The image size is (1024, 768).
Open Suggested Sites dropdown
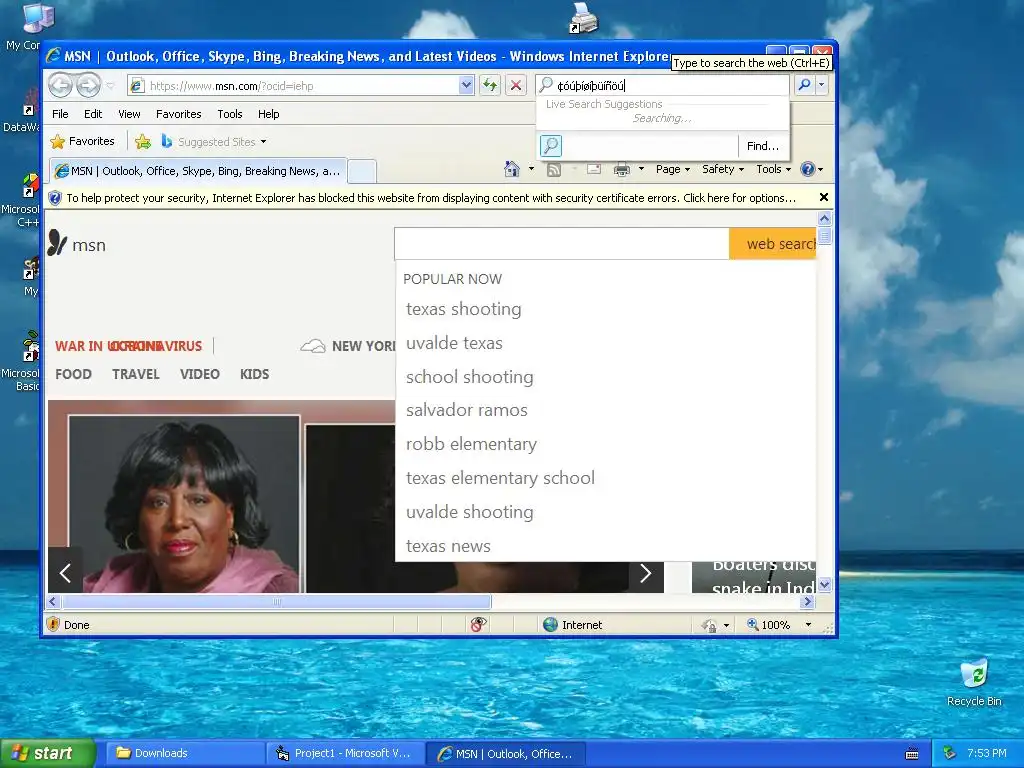[214, 142]
